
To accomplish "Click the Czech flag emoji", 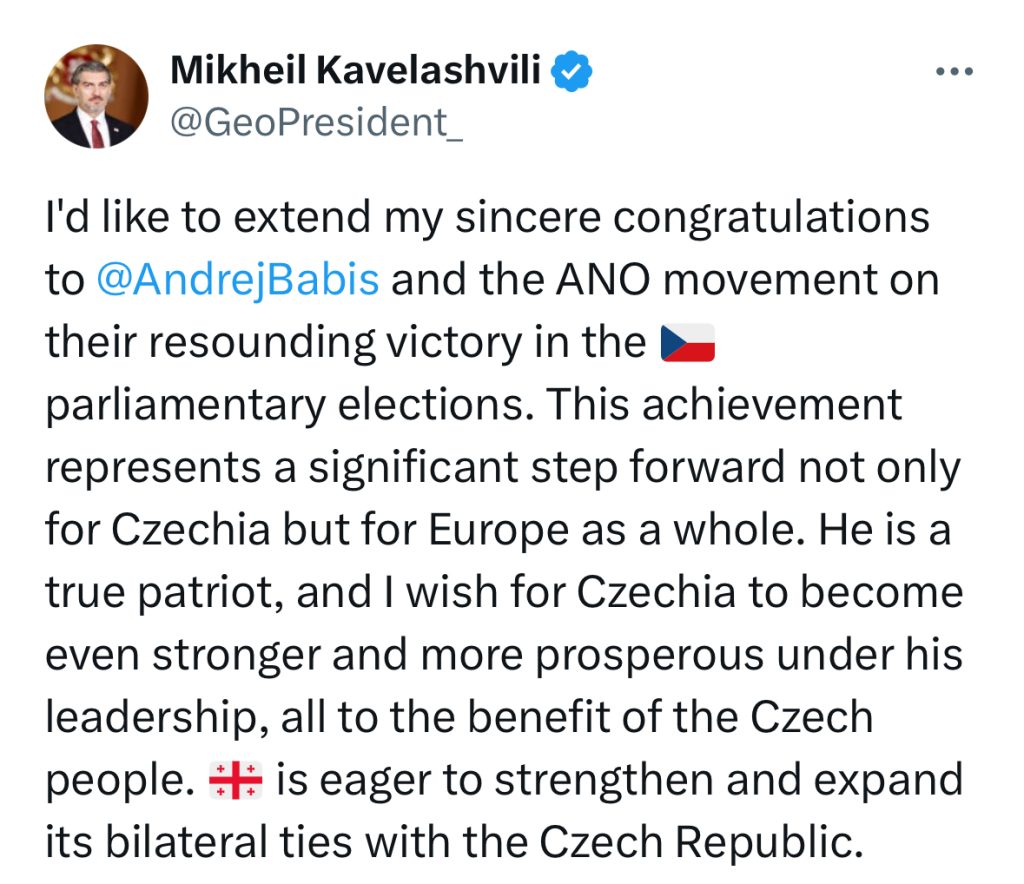I will coord(689,343).
